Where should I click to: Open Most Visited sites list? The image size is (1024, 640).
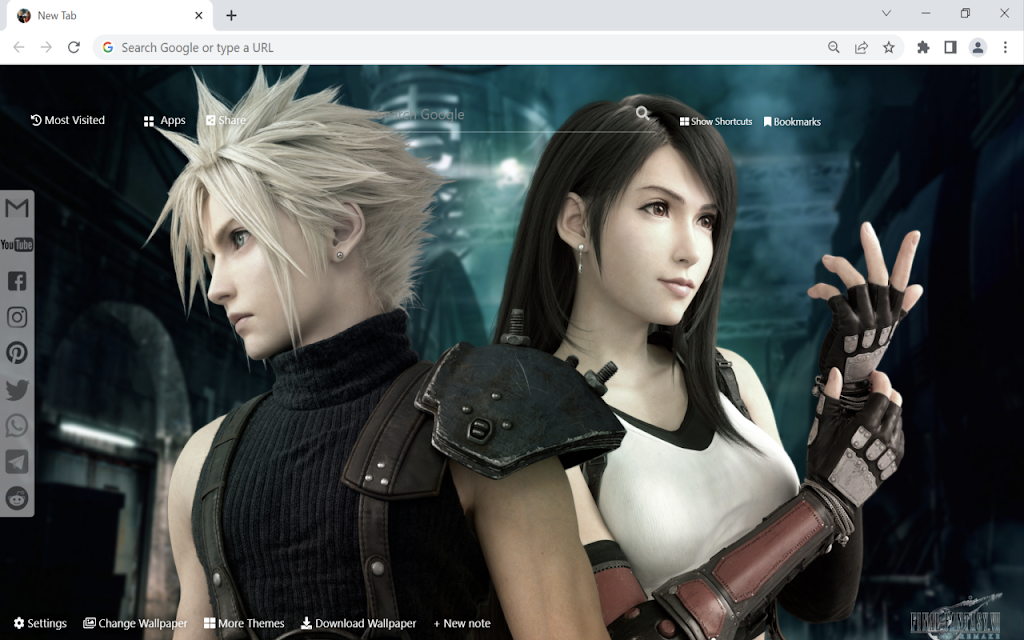tap(68, 120)
